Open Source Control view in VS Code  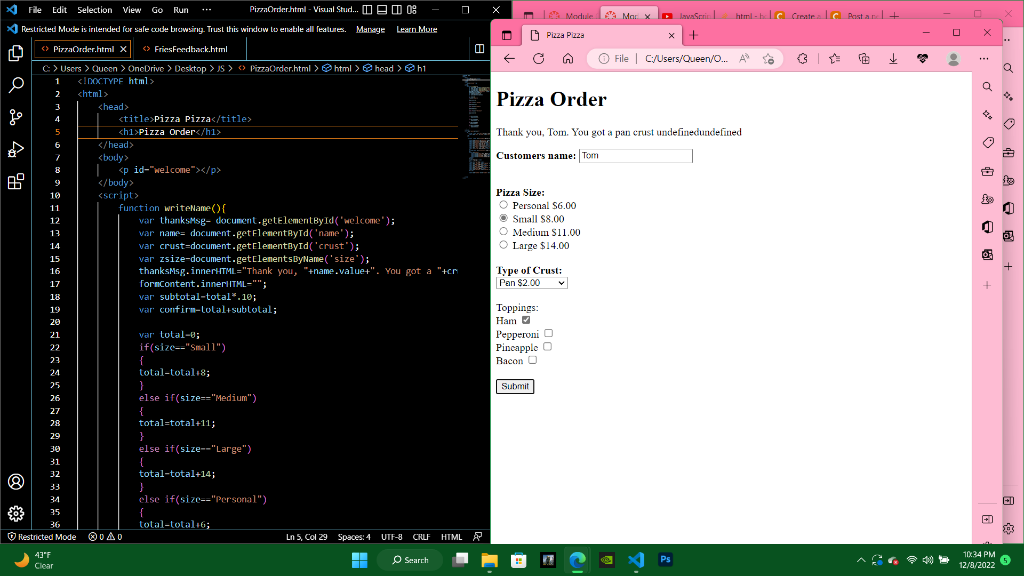coord(15,117)
